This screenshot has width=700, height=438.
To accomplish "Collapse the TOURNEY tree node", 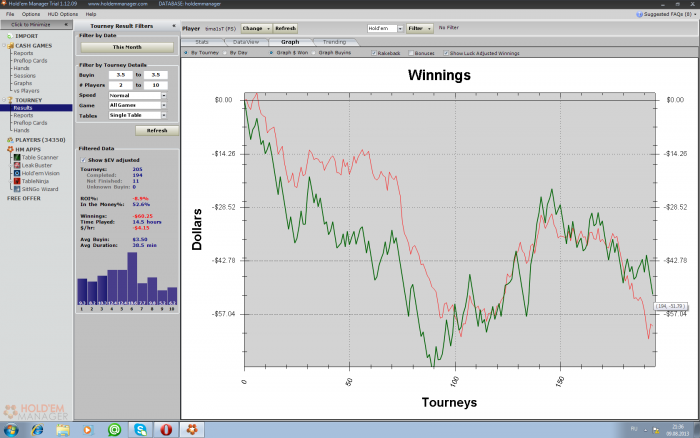I will click(x=4, y=100).
